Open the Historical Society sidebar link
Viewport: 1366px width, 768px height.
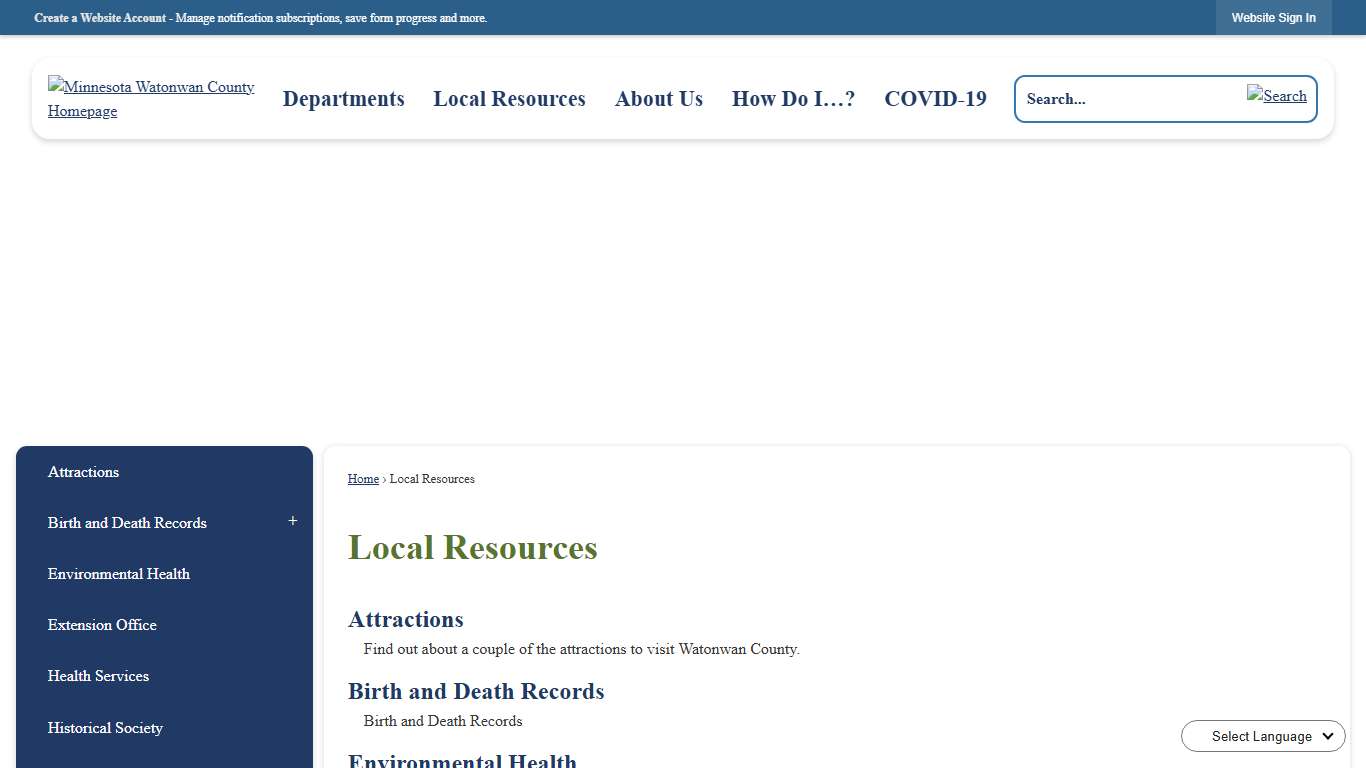coord(105,728)
